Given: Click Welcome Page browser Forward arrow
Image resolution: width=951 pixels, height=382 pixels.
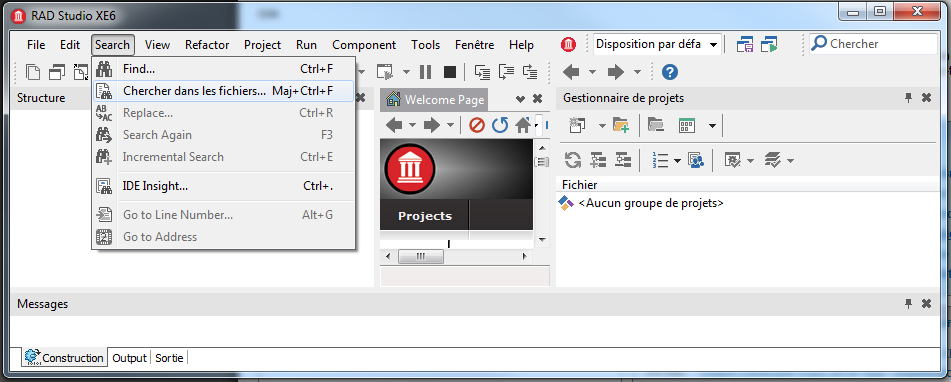Looking at the screenshot, I should pyautogui.click(x=432, y=126).
